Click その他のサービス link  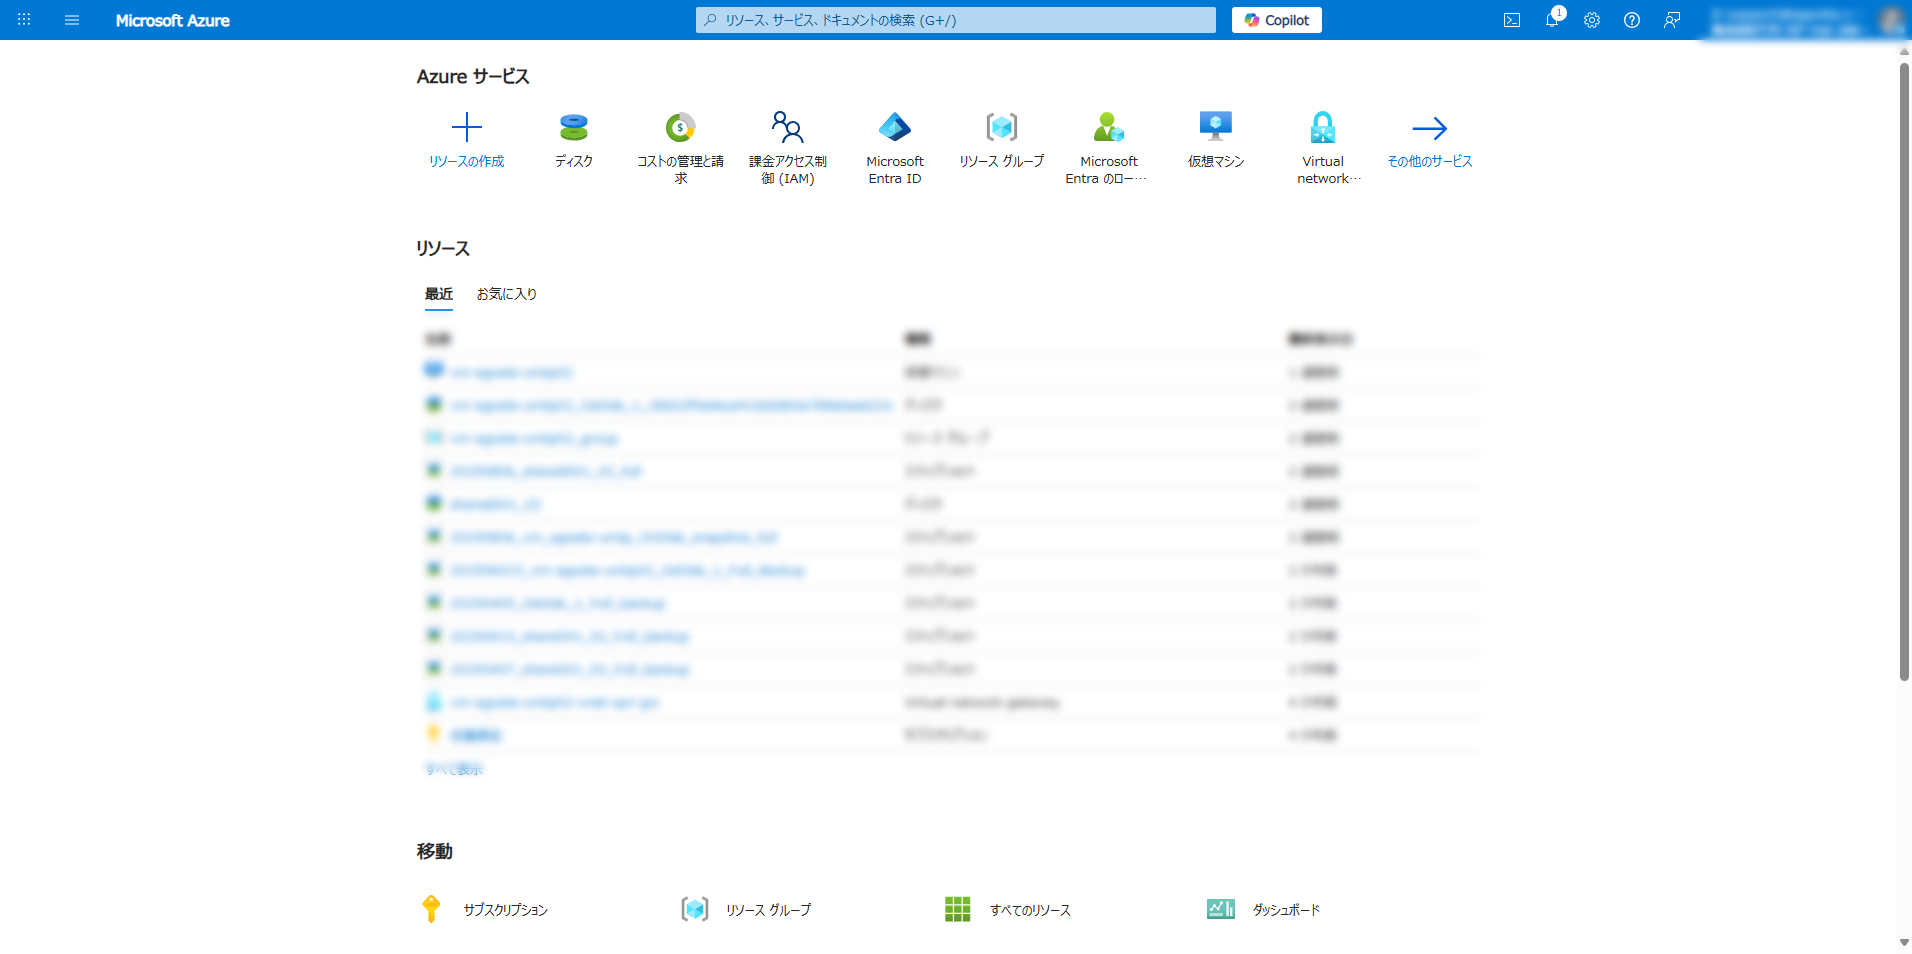pos(1429,161)
